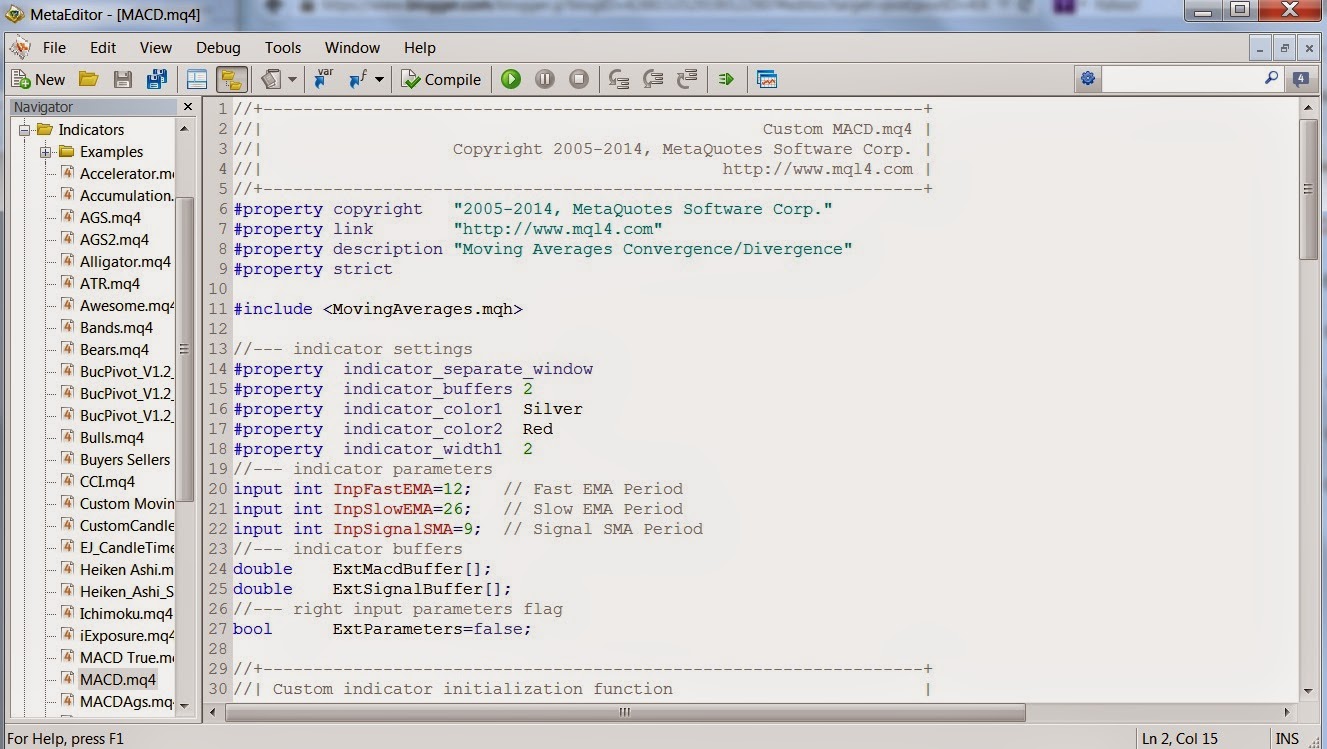This screenshot has height=749, width=1327.
Task: Close the Navigator panel
Action: (187, 107)
